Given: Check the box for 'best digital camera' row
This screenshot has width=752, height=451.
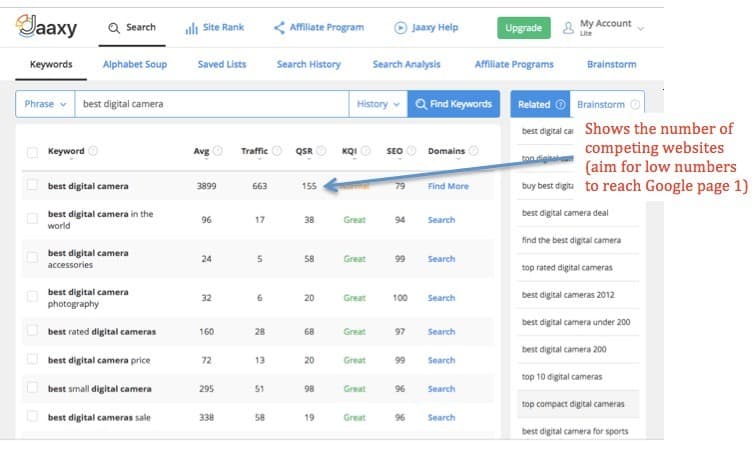Looking at the screenshot, I should [32, 184].
